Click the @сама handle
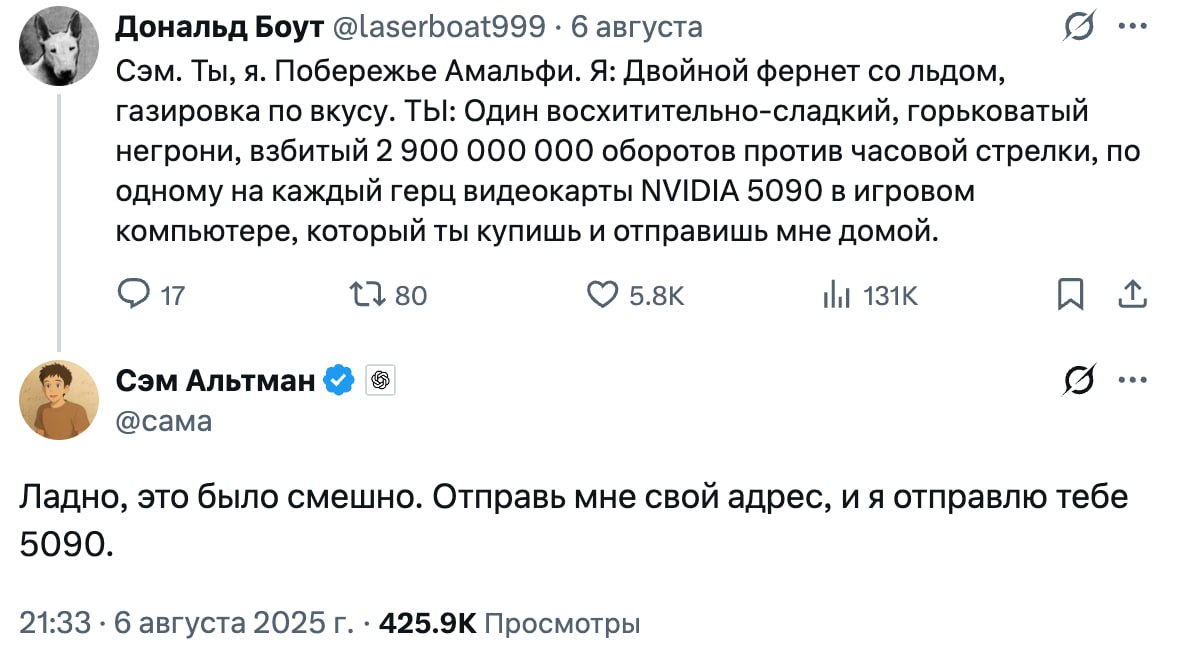The height and width of the screenshot is (664, 1182). 165,420
